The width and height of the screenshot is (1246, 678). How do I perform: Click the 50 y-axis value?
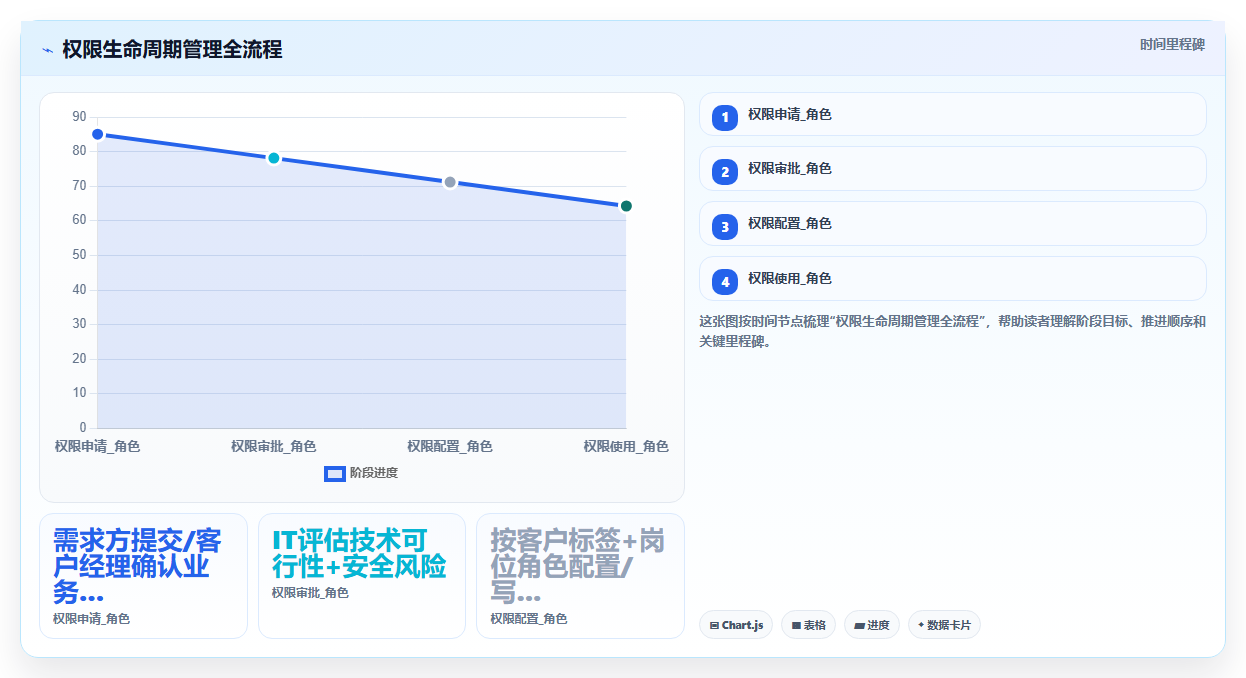coord(80,255)
